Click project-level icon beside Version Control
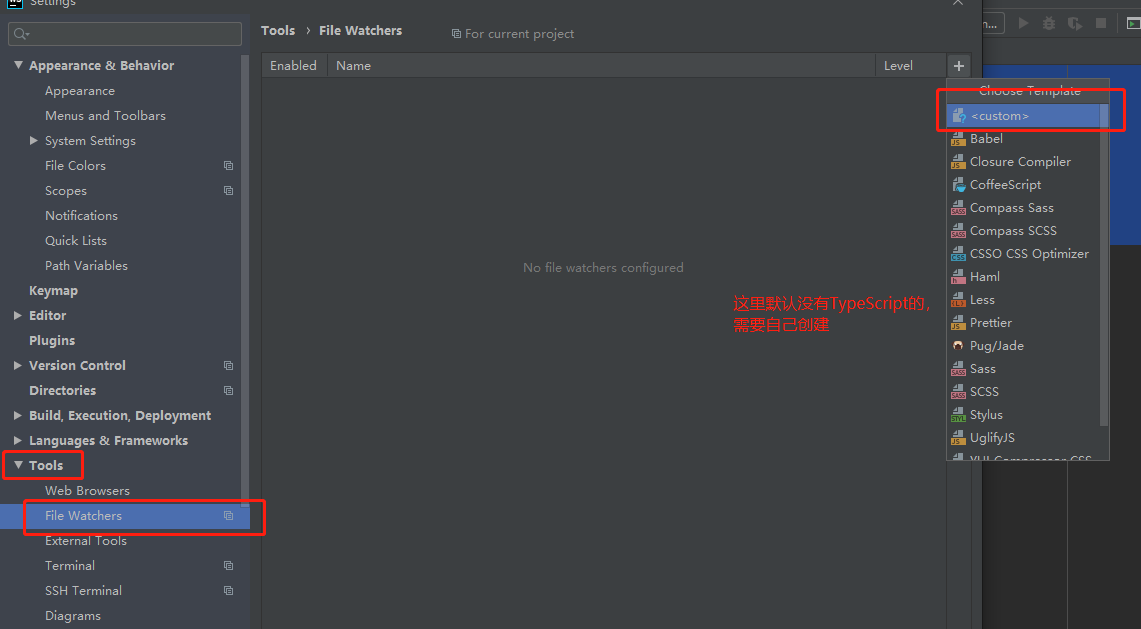Viewport: 1141px width, 629px height. (x=228, y=365)
